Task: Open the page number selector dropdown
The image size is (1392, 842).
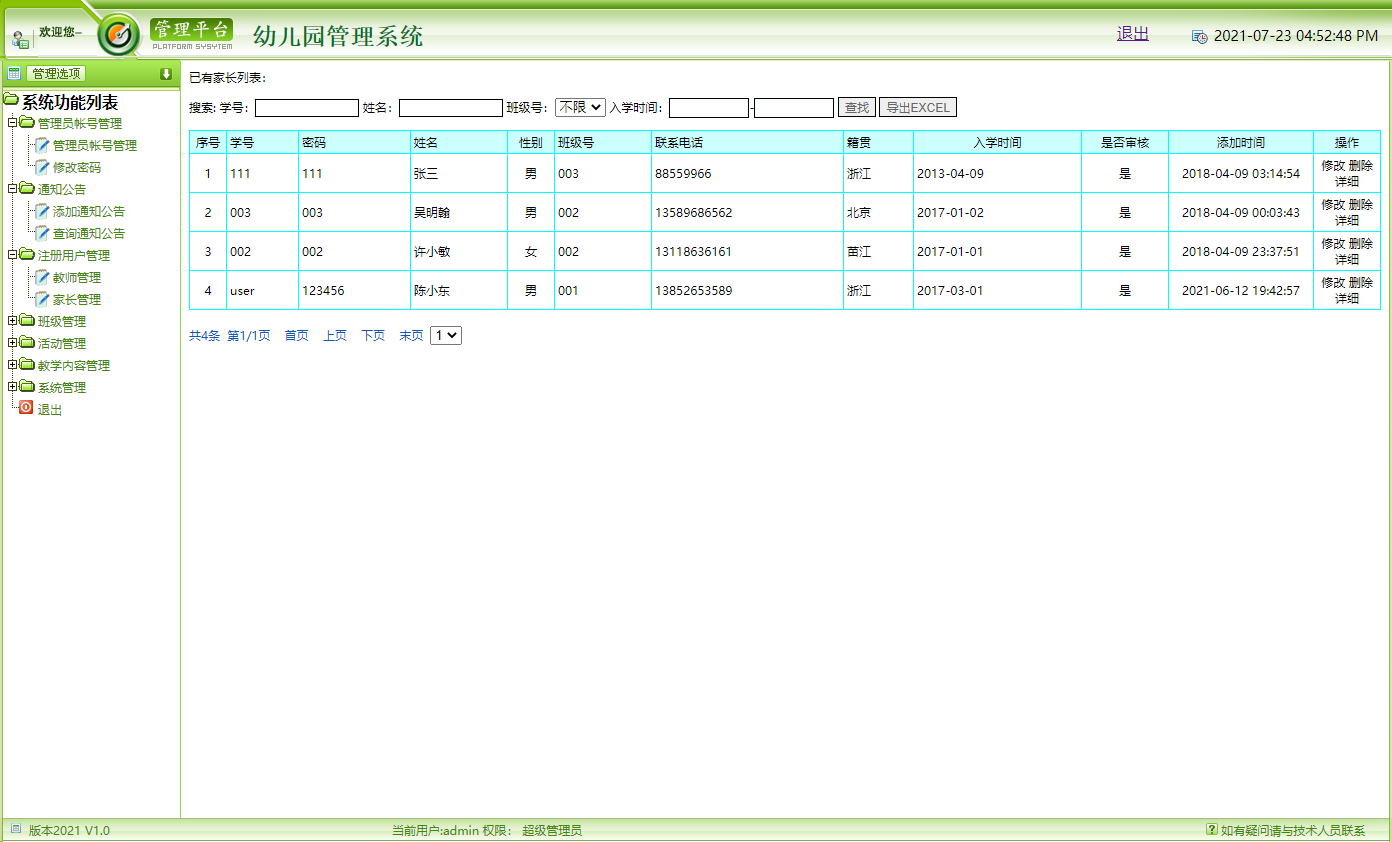Action: 444,334
